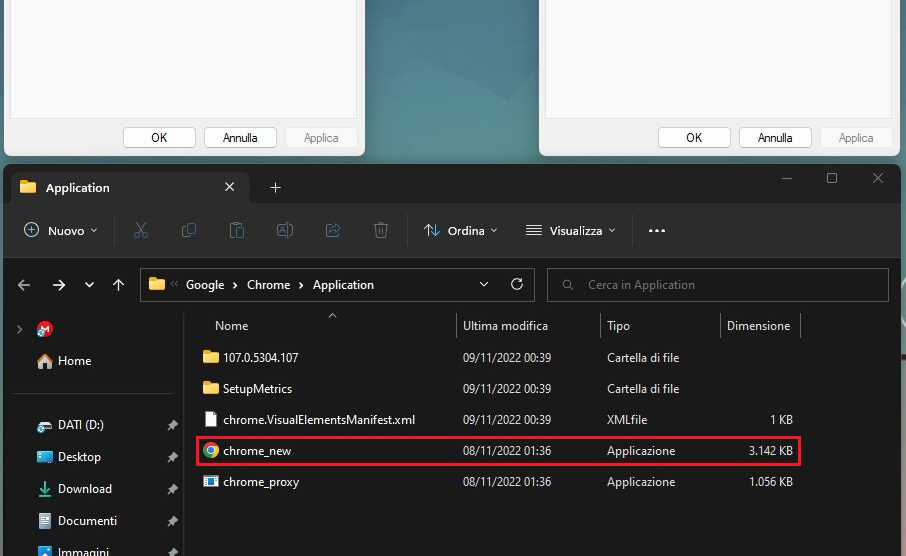The image size is (906, 556).
Task: Open Download folder in sidebar
Action: click(x=84, y=489)
